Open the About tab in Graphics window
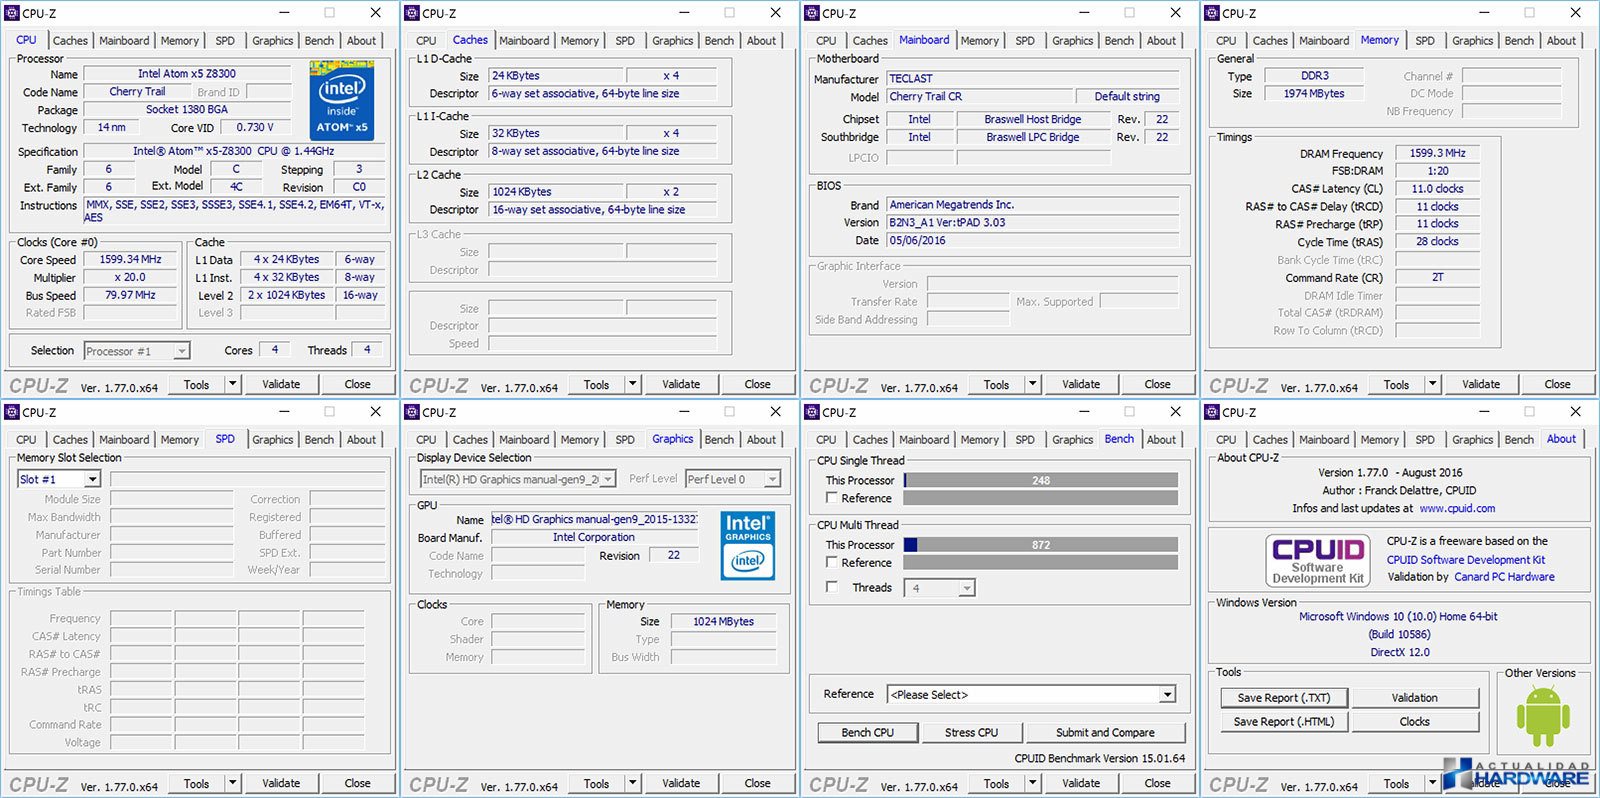Image resolution: width=1600 pixels, height=798 pixels. (x=761, y=440)
